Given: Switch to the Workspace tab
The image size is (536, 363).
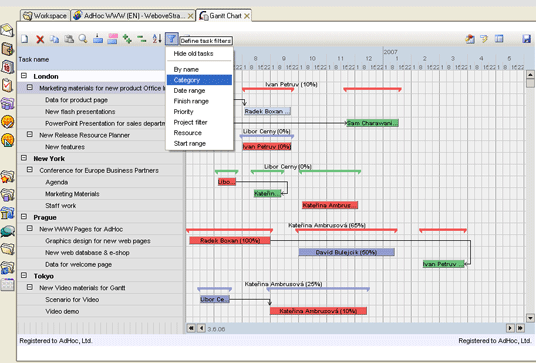Looking at the screenshot, I should [x=45, y=16].
